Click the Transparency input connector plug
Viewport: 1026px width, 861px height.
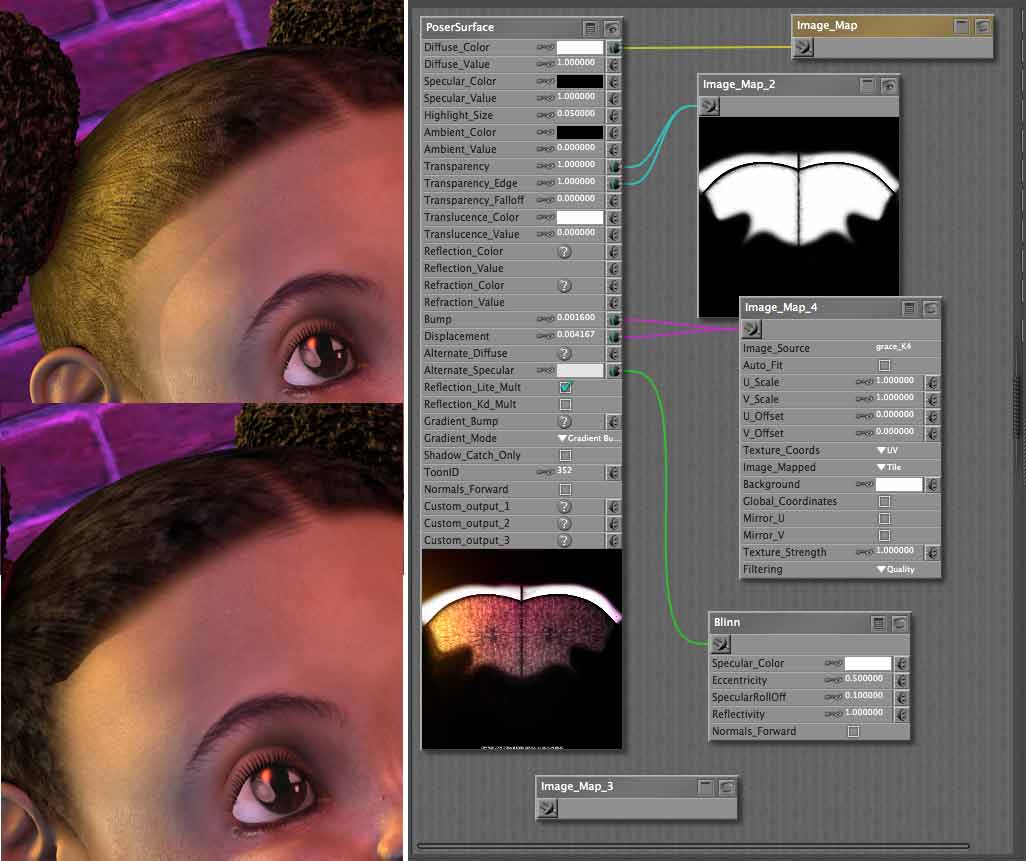(614, 166)
